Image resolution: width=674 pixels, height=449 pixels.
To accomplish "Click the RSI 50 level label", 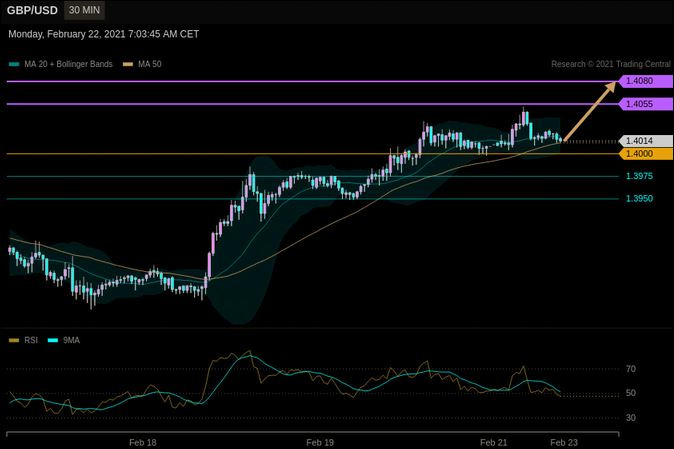I will 631,393.
